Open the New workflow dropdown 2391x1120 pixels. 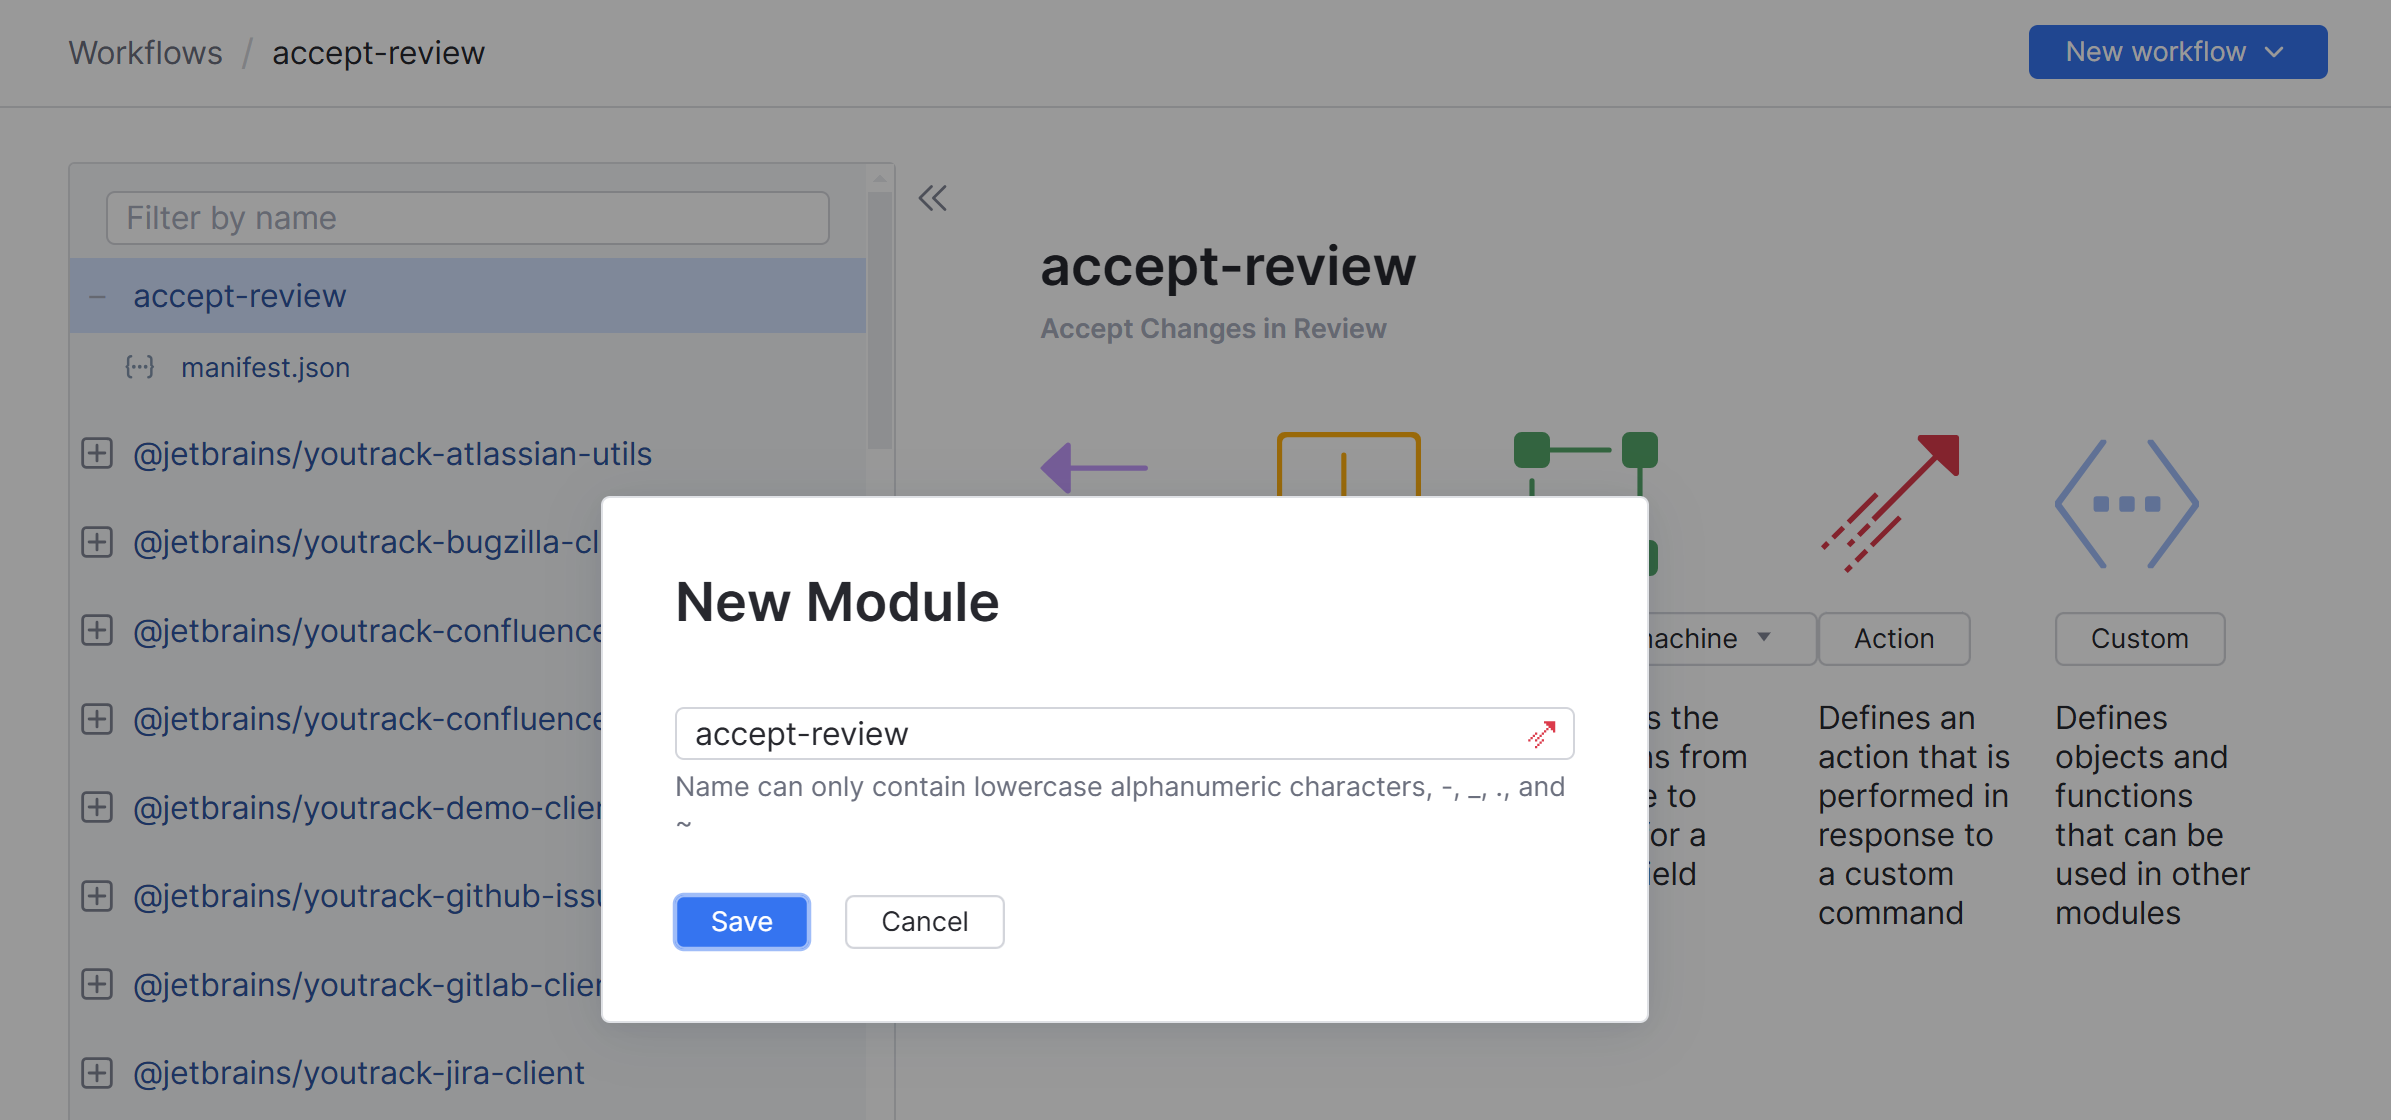(2177, 52)
